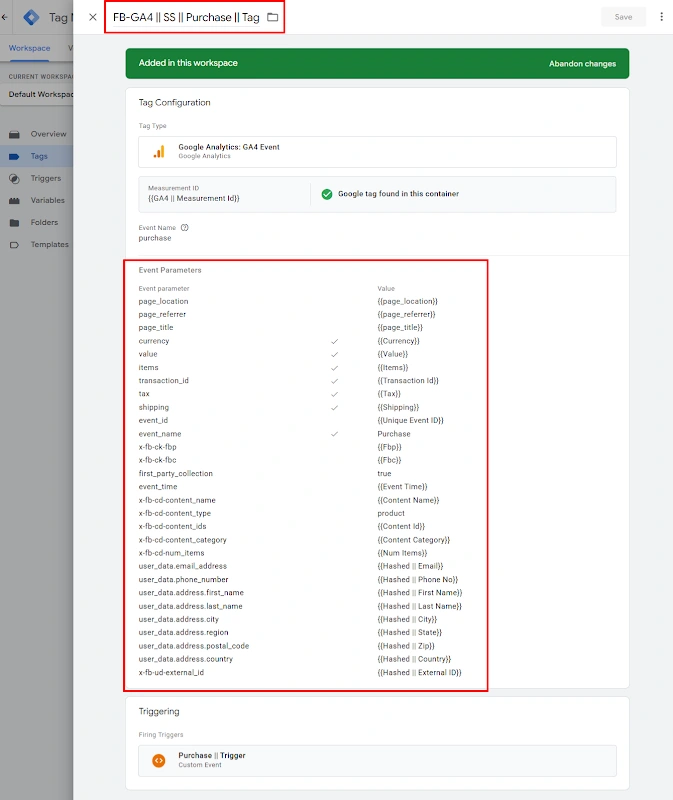Click the Tag Configuration heading
The height and width of the screenshot is (800, 673).
(x=175, y=103)
